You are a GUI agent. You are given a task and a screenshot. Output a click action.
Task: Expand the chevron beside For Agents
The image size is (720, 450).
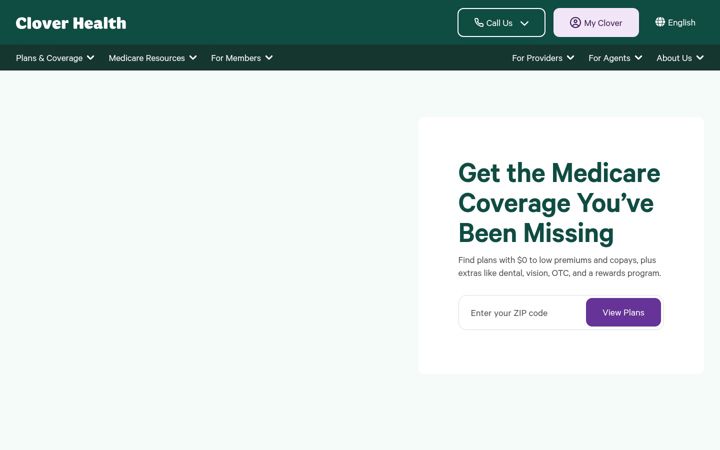[638, 58]
